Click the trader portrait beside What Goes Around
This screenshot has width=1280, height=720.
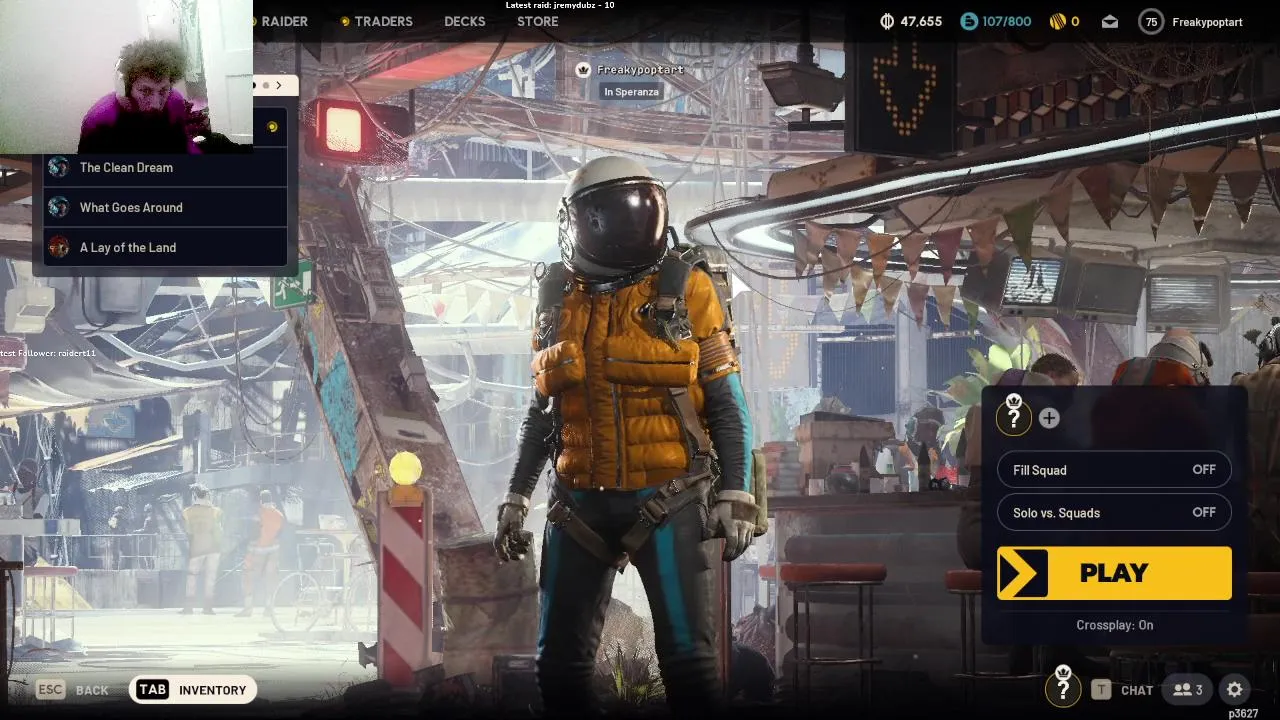pos(59,207)
